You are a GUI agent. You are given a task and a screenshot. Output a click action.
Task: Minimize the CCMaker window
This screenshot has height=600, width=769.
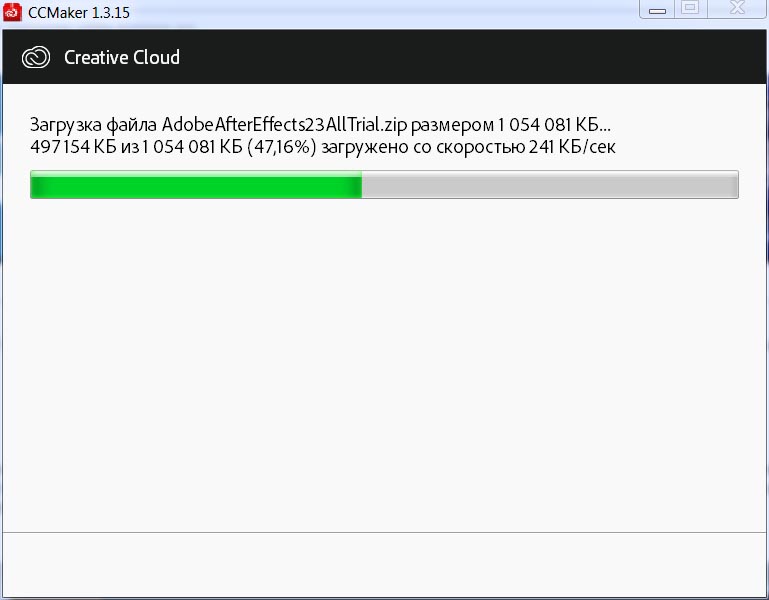(x=657, y=10)
